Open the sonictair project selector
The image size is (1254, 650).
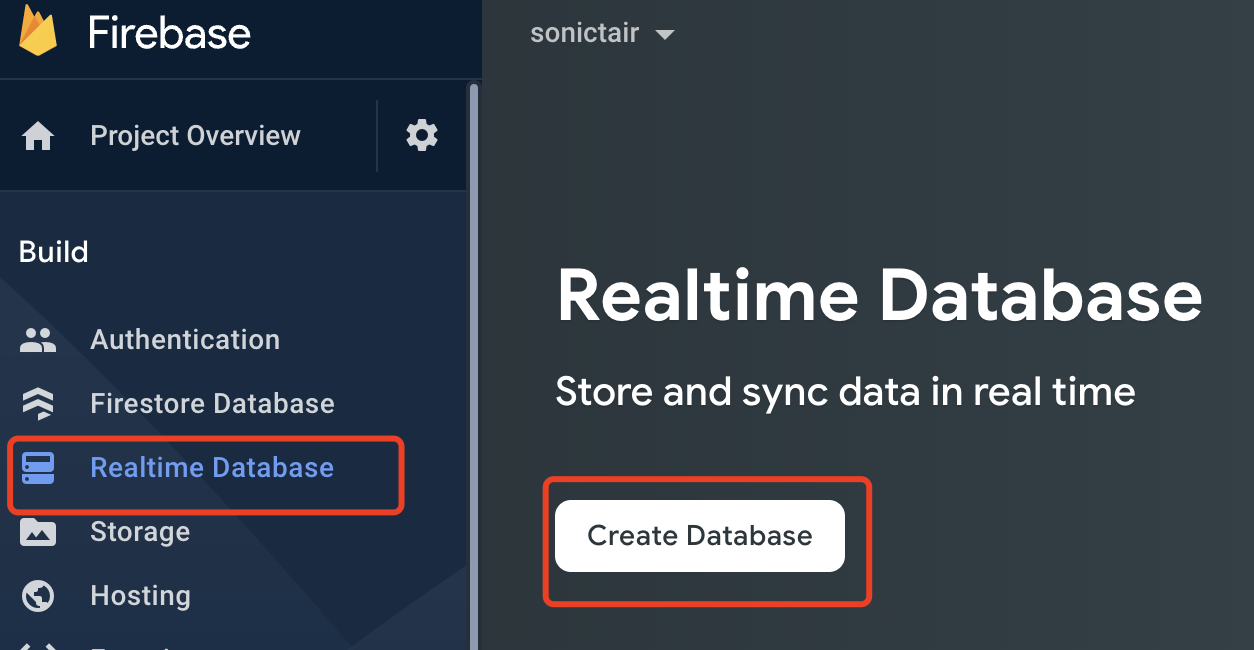point(585,33)
